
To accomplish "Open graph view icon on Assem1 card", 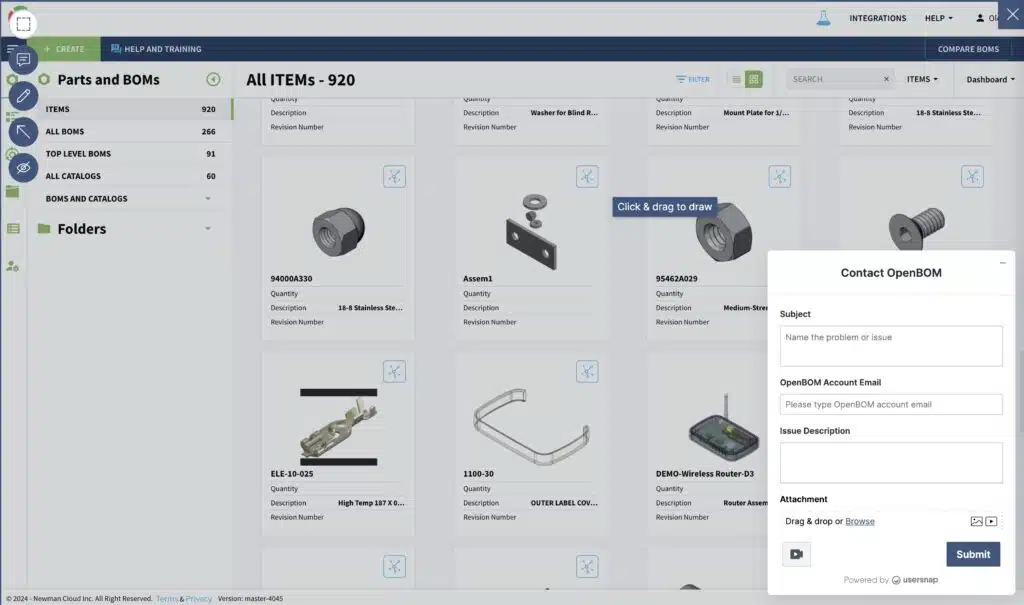I will (x=586, y=176).
